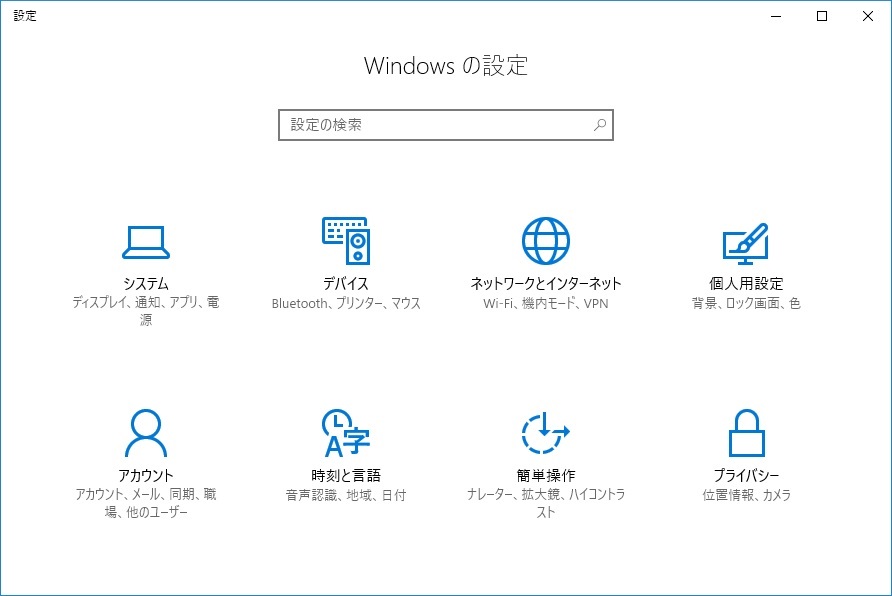The image size is (892, 596).
Task: Maximize the 設定 window
Action: 822,16
